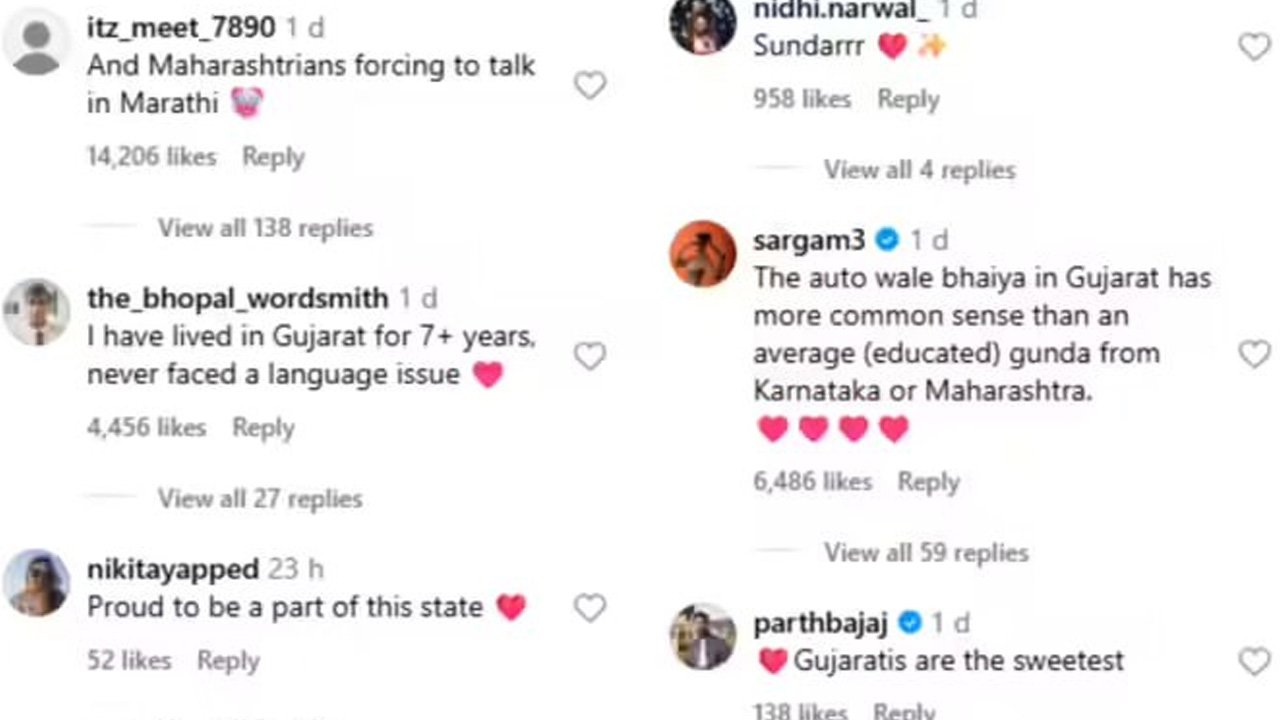The image size is (1280, 720).
Task: Expand View all 27 replies
Action: pyautogui.click(x=260, y=498)
